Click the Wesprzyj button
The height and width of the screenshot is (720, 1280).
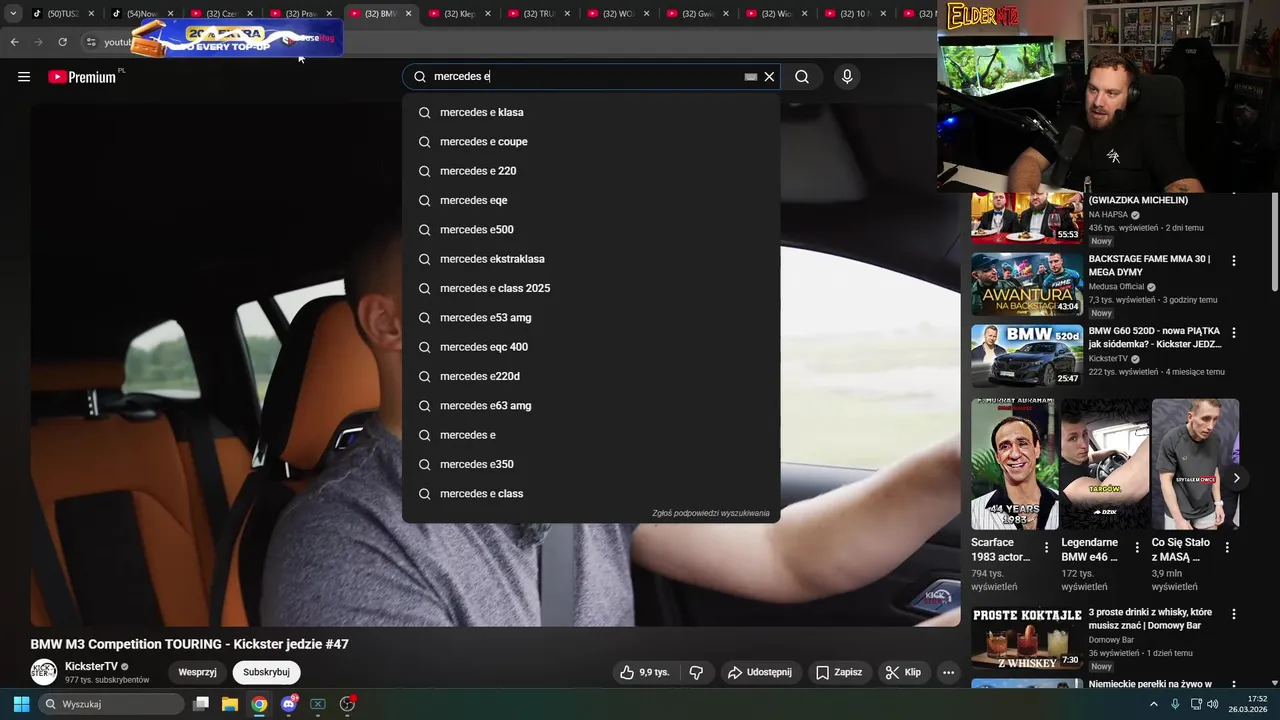pyautogui.click(x=198, y=672)
